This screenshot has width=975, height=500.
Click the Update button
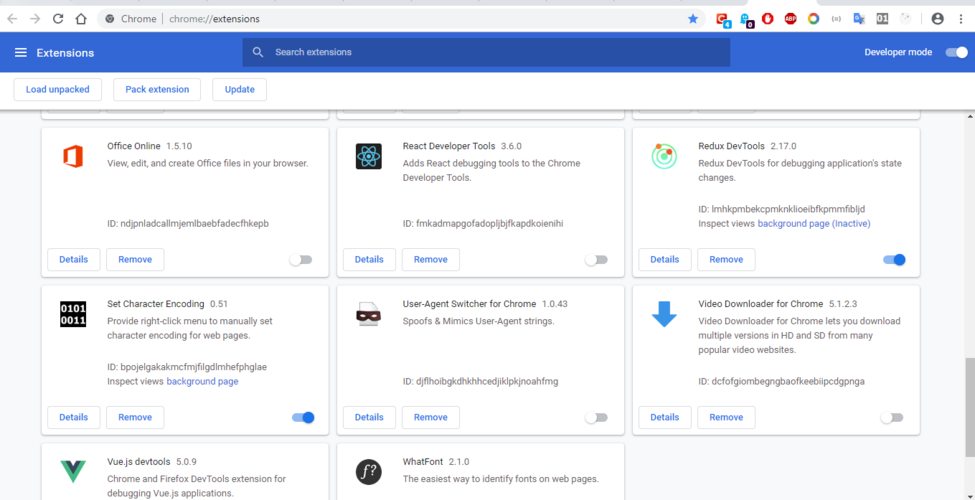coord(239,90)
